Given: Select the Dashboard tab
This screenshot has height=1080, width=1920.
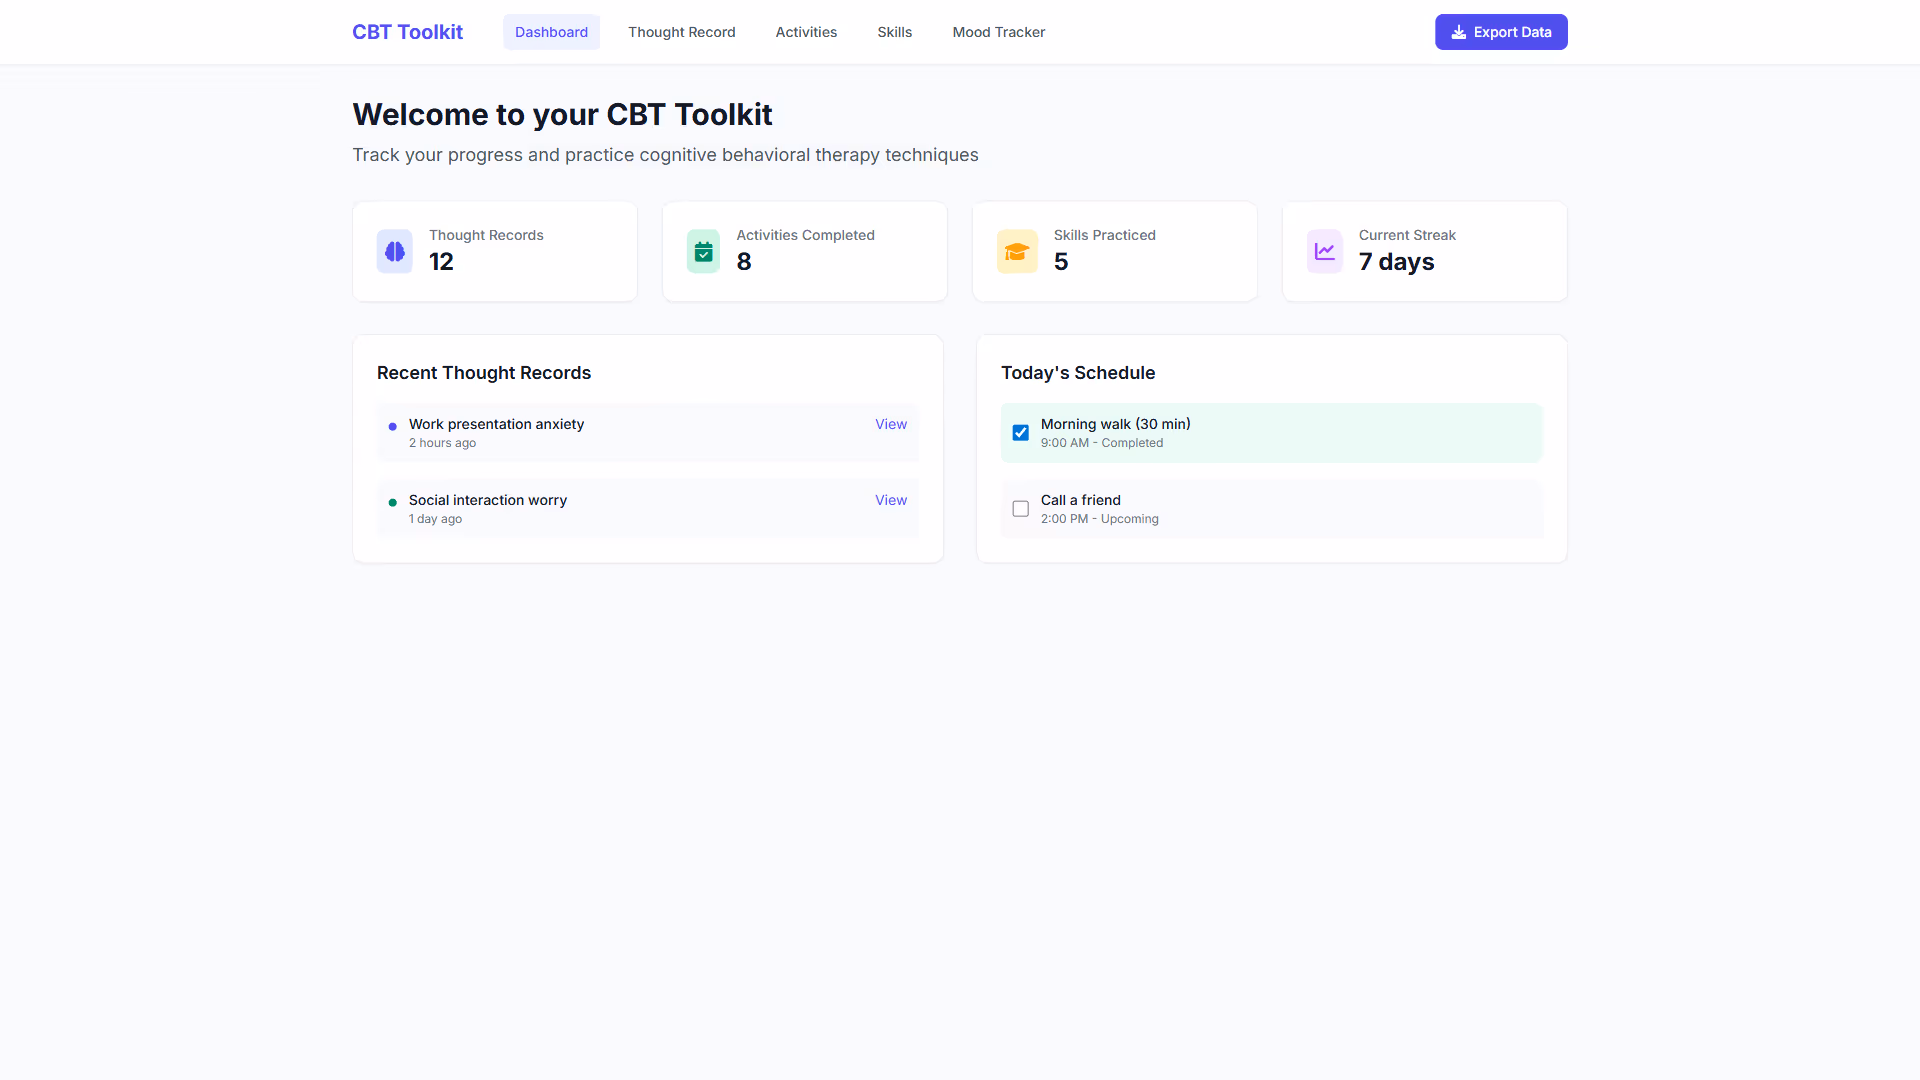Looking at the screenshot, I should pyautogui.click(x=551, y=32).
